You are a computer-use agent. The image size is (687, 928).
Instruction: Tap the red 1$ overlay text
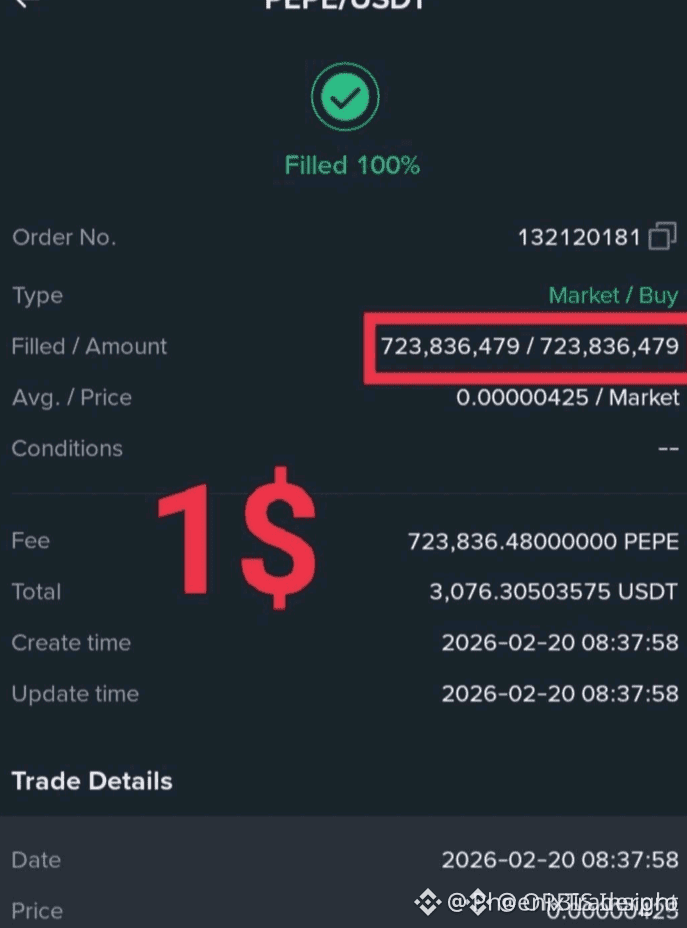point(237,538)
